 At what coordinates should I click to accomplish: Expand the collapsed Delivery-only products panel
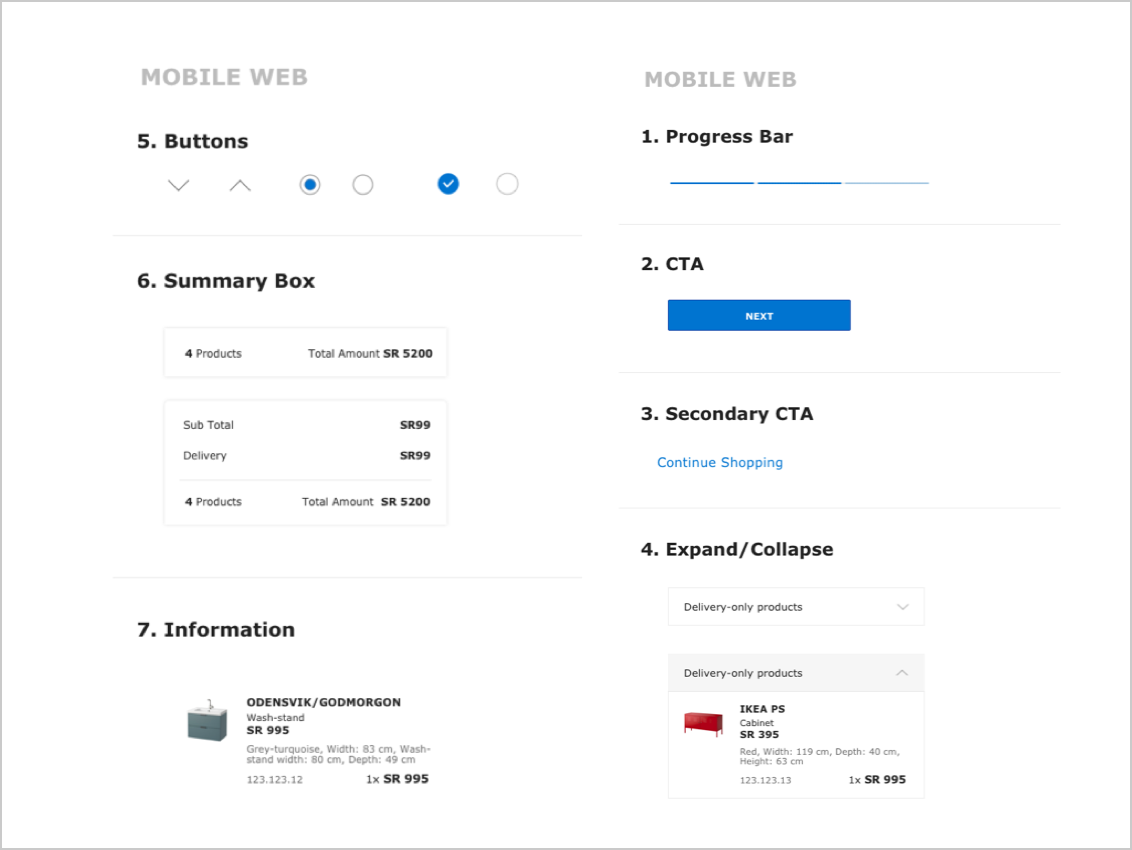tap(796, 606)
